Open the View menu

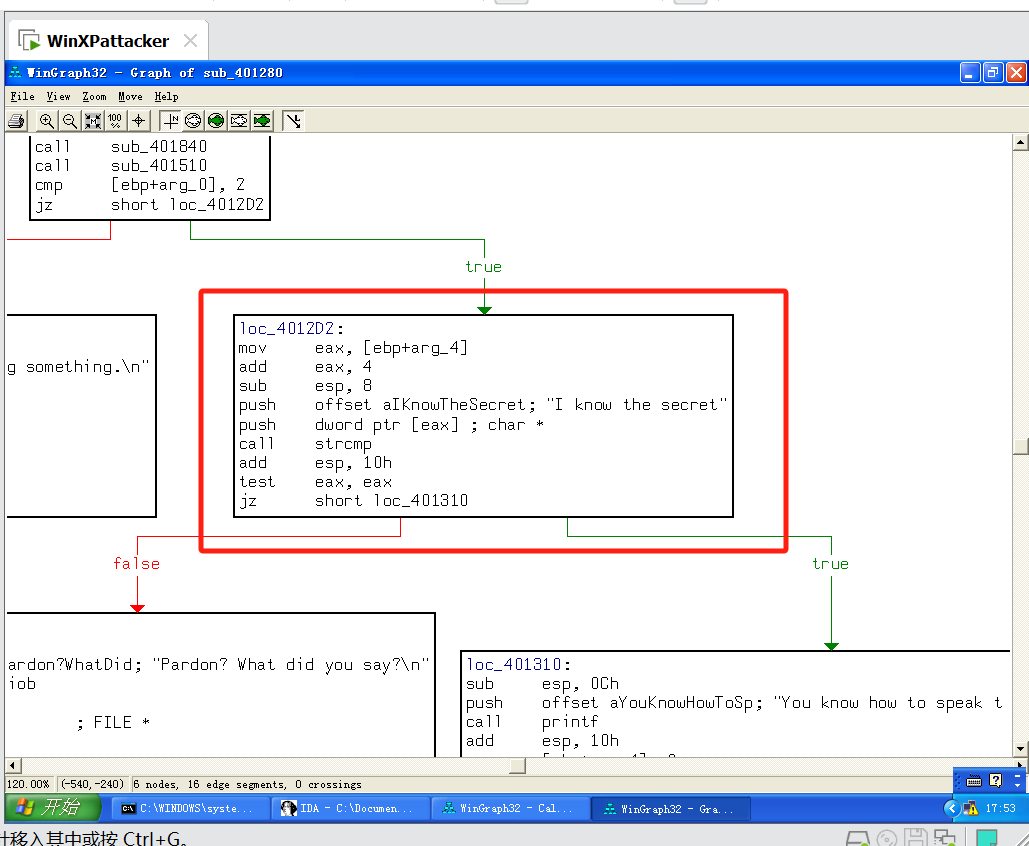coord(58,96)
